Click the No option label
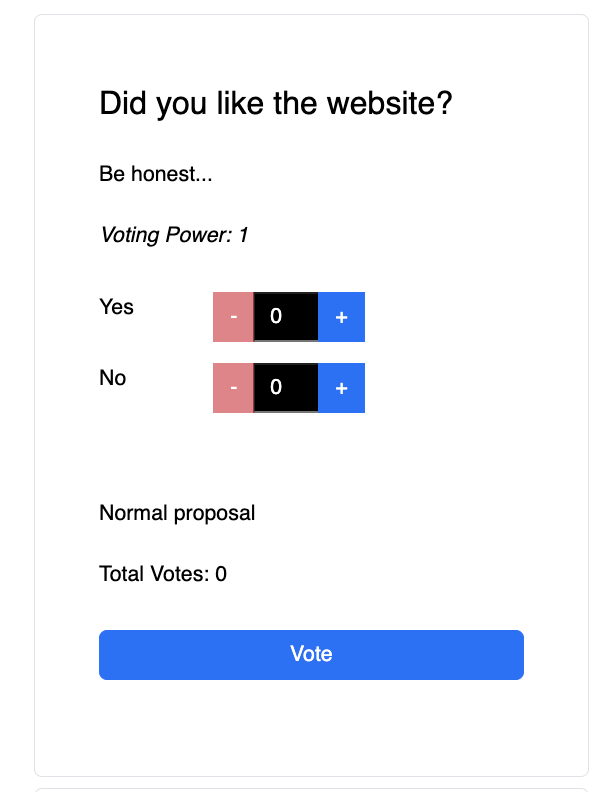 [113, 378]
